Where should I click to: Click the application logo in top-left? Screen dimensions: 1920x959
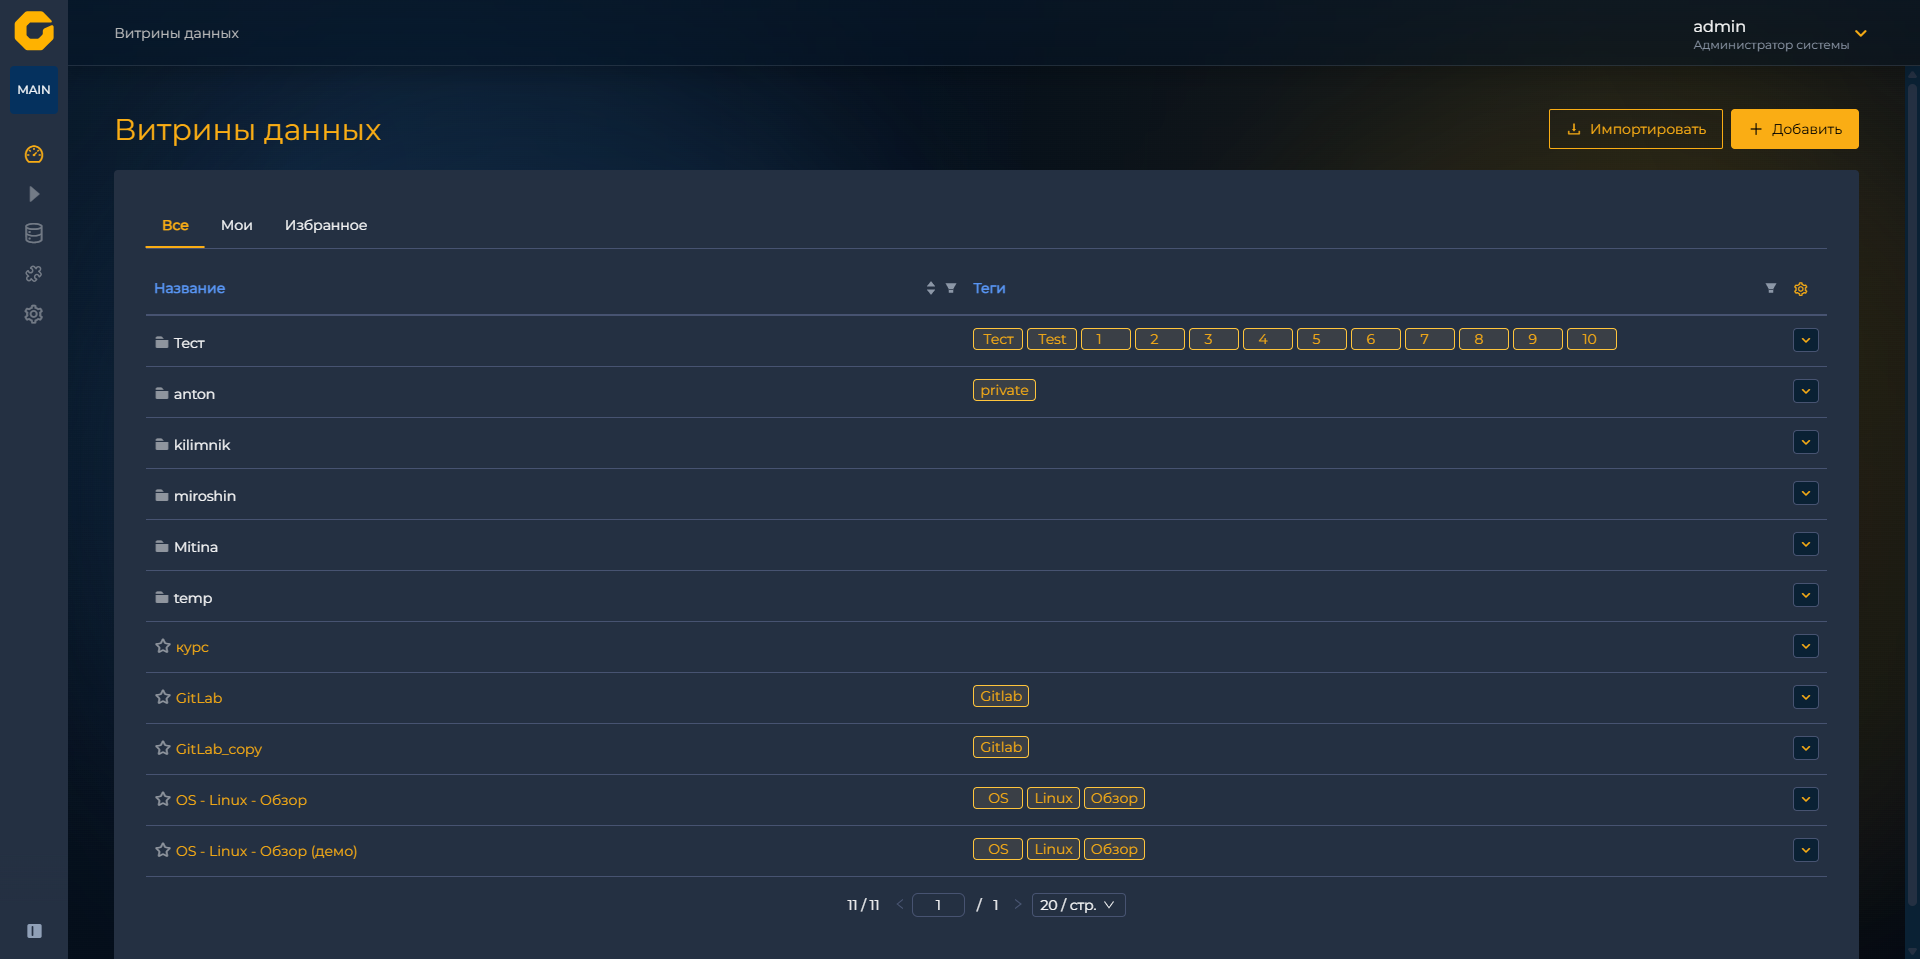click(34, 31)
